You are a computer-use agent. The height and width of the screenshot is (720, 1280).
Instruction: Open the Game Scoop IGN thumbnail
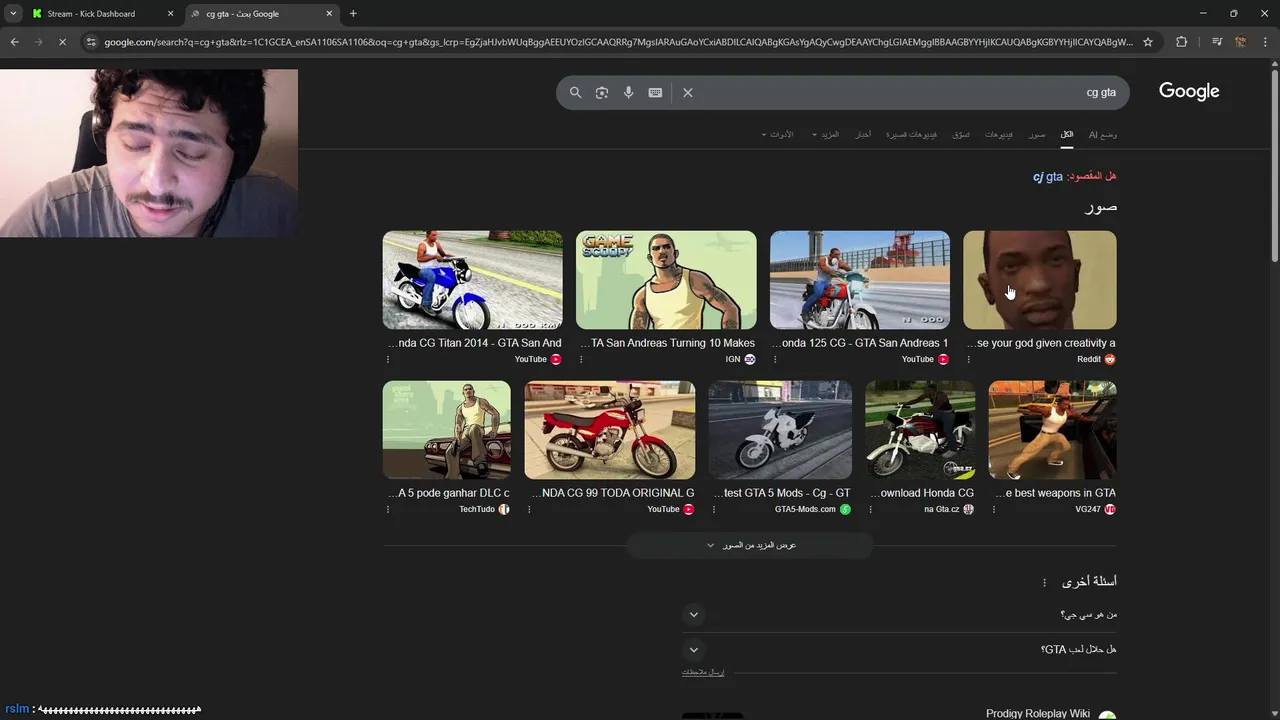point(666,280)
